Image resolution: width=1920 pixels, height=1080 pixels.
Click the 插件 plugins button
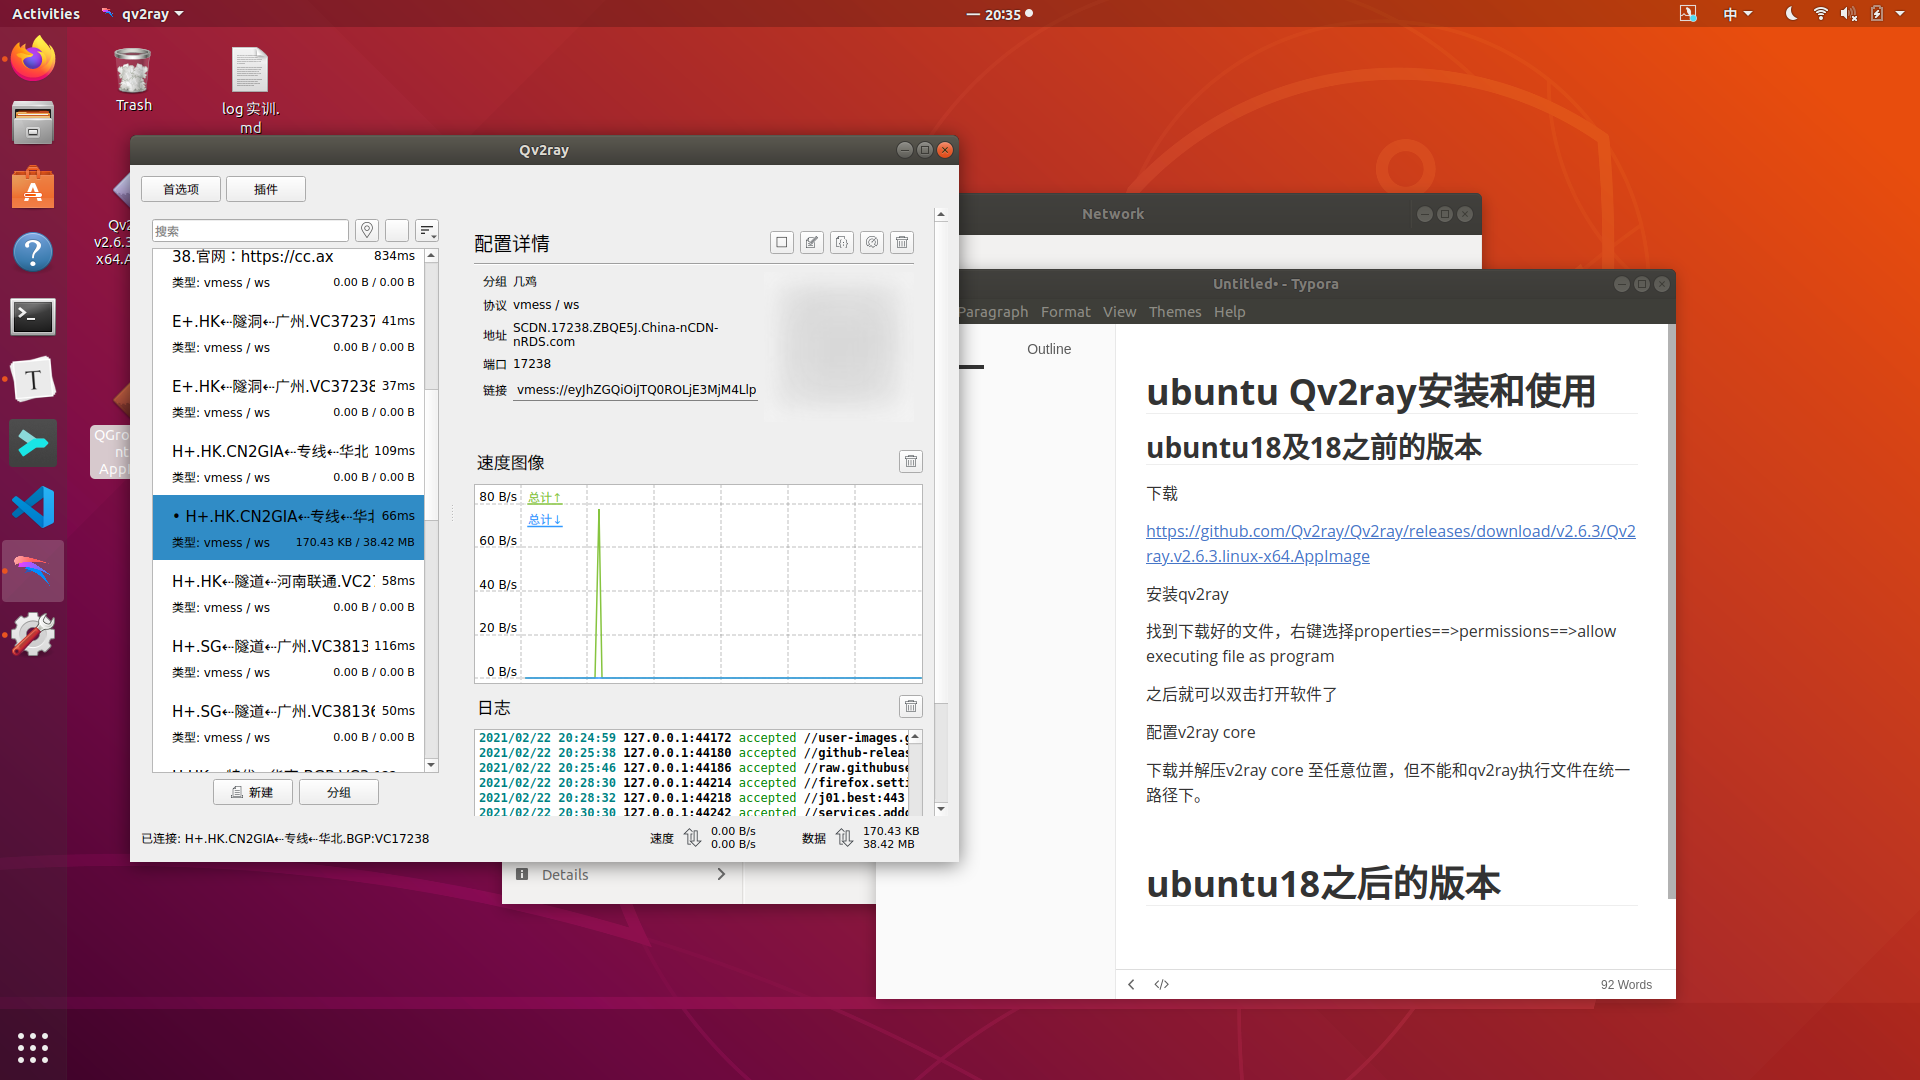pos(265,189)
